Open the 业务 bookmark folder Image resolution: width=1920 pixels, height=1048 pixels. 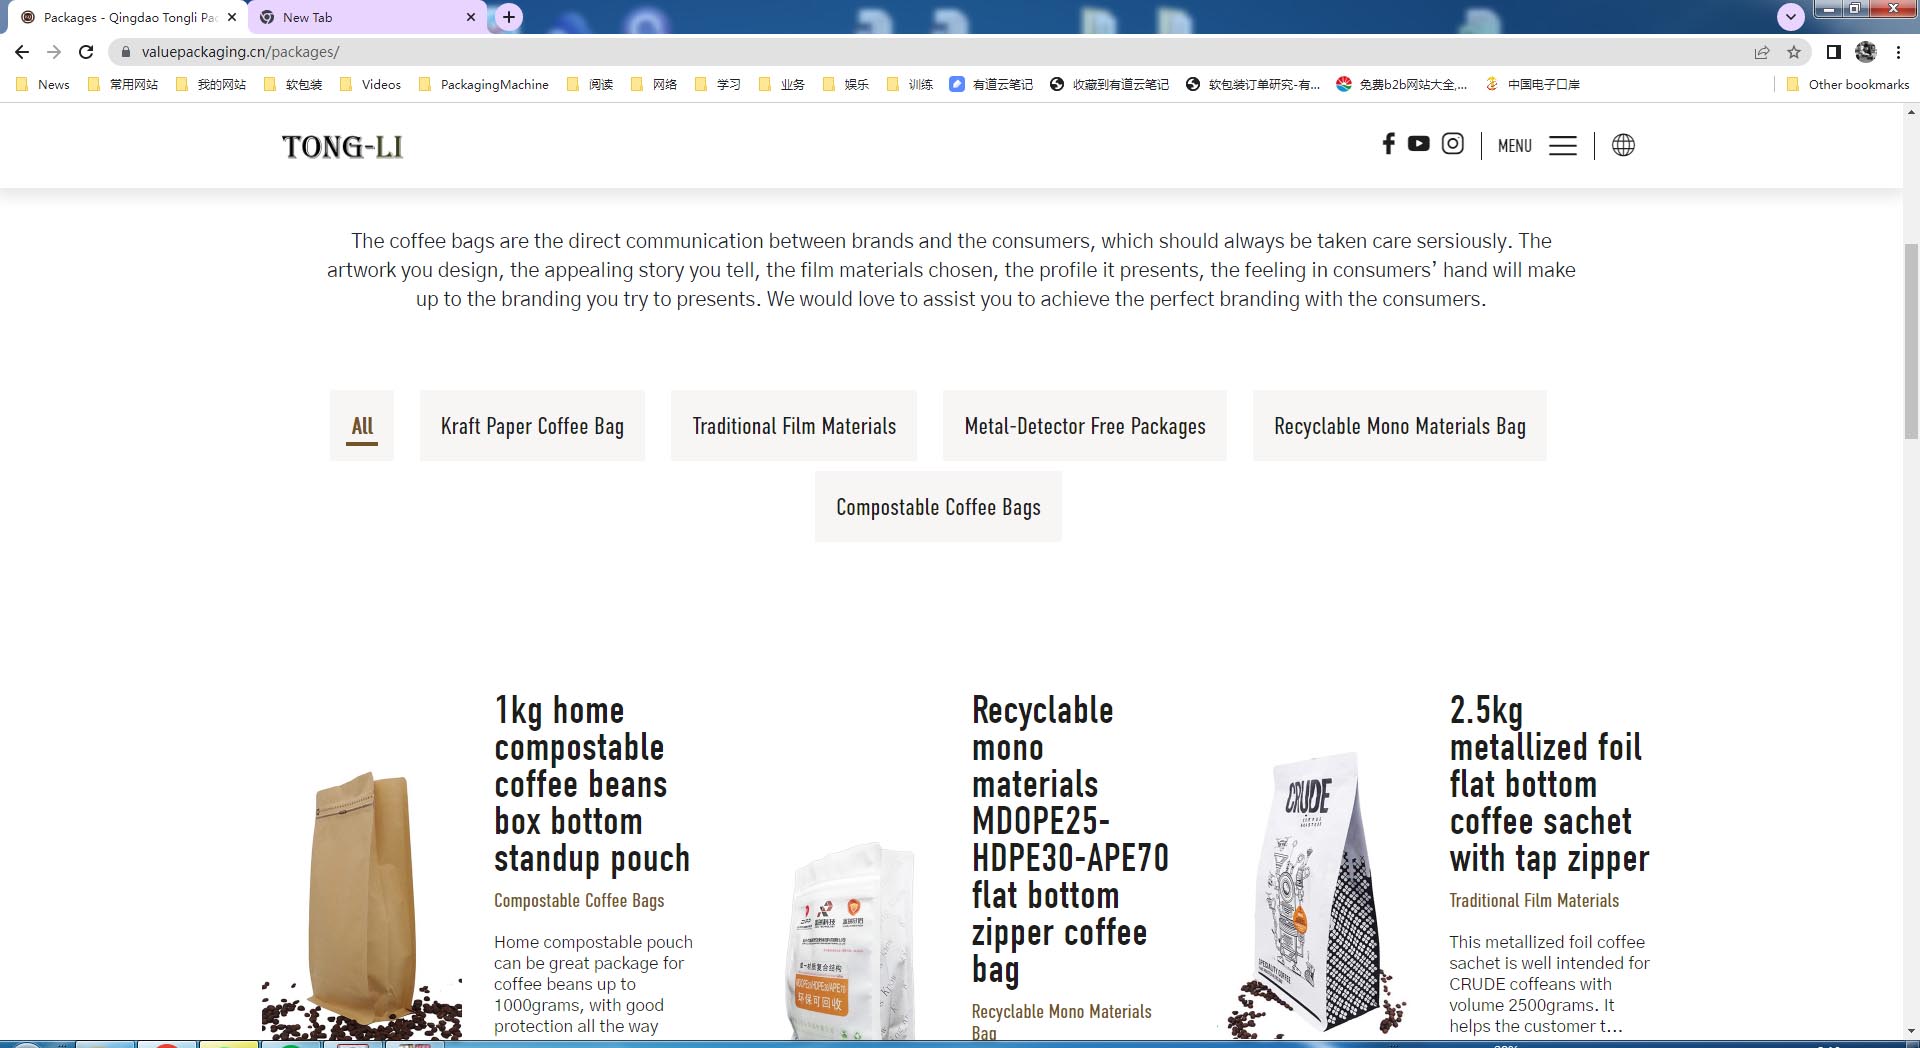(x=782, y=84)
